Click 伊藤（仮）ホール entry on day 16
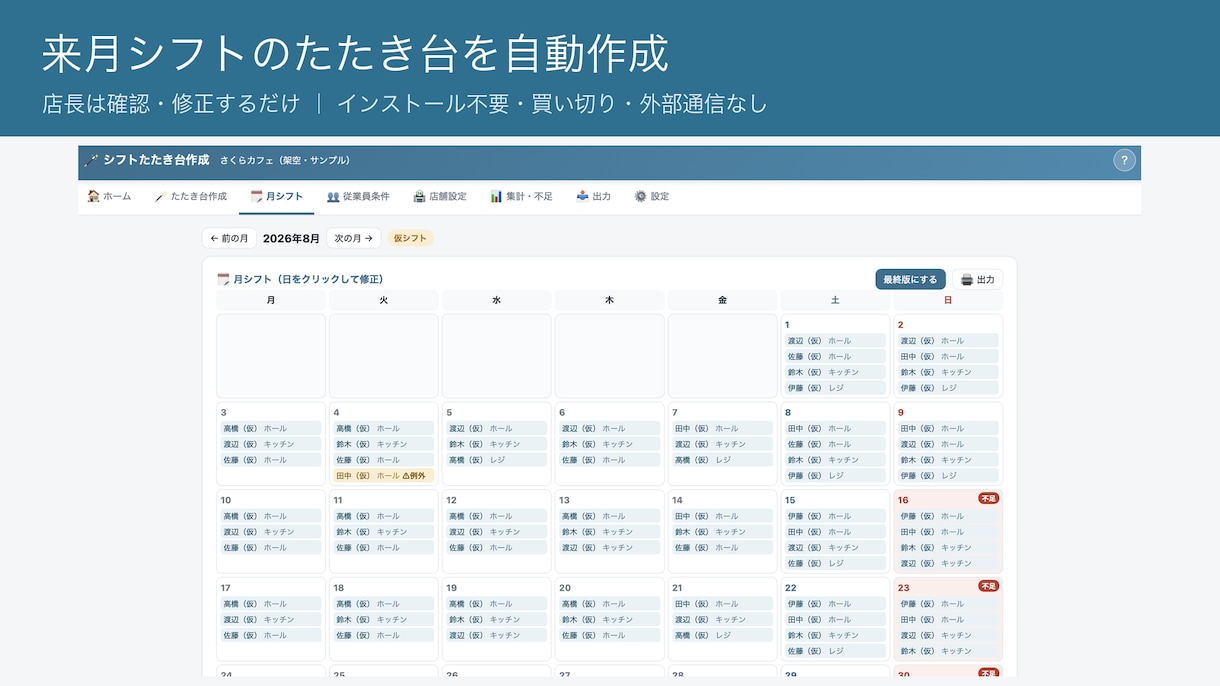 click(948, 516)
